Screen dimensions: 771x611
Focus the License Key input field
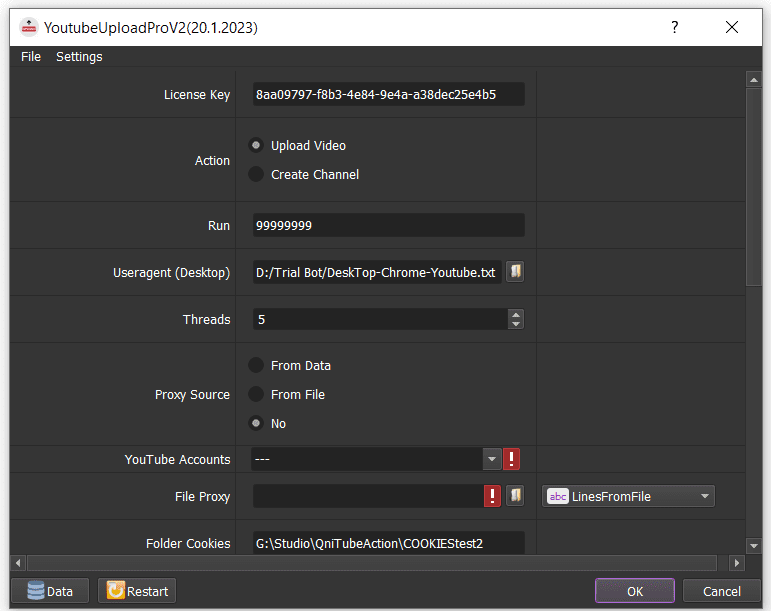point(388,94)
